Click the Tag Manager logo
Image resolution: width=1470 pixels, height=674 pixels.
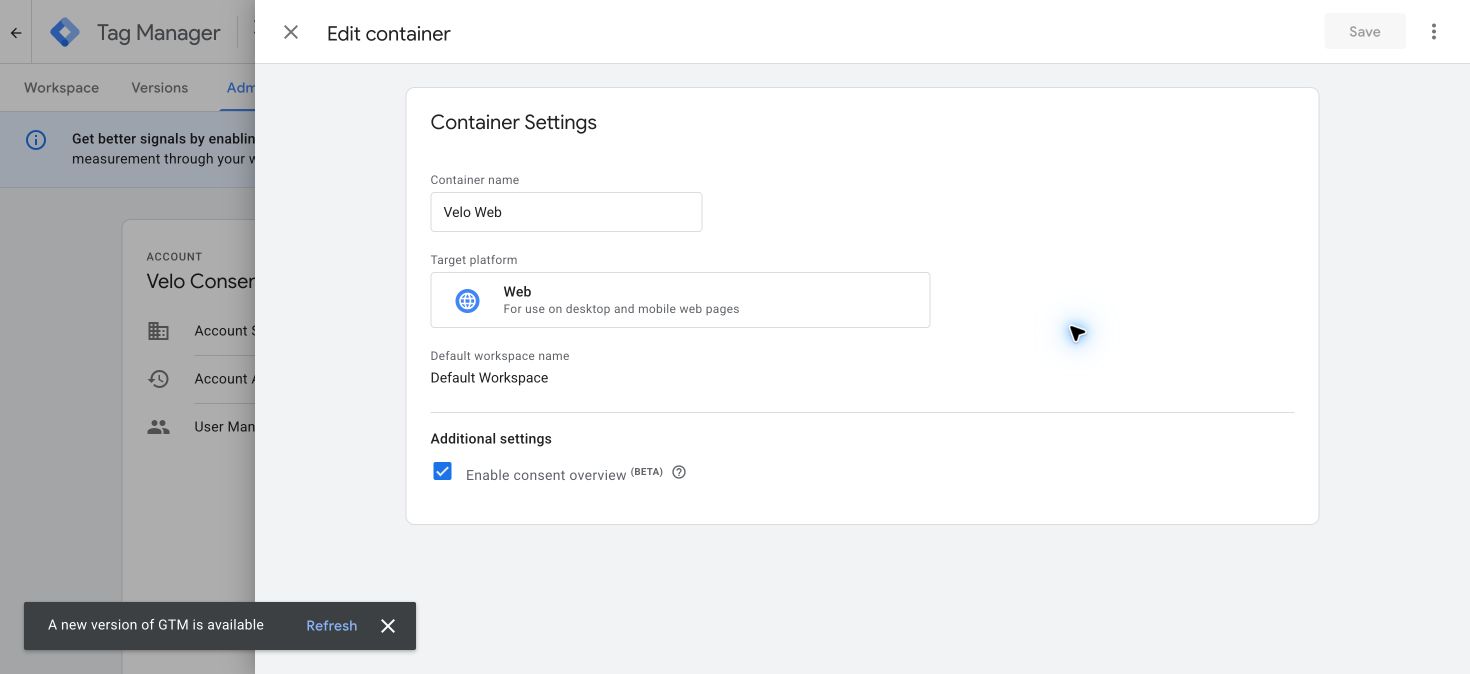point(65,32)
